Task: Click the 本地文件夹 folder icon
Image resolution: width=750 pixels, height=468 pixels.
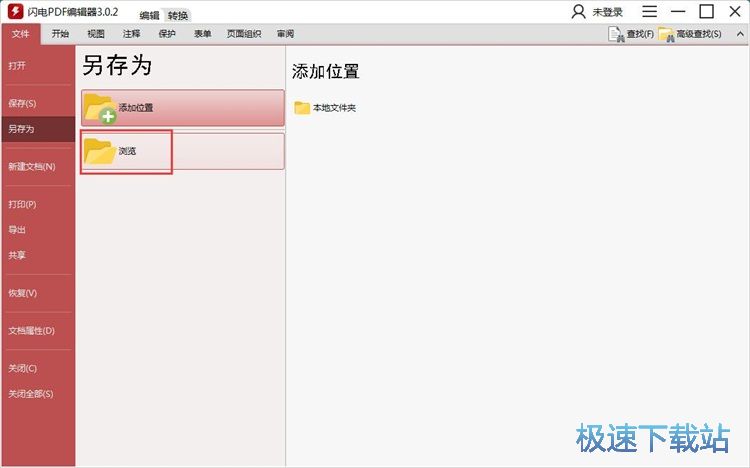Action: [x=302, y=108]
